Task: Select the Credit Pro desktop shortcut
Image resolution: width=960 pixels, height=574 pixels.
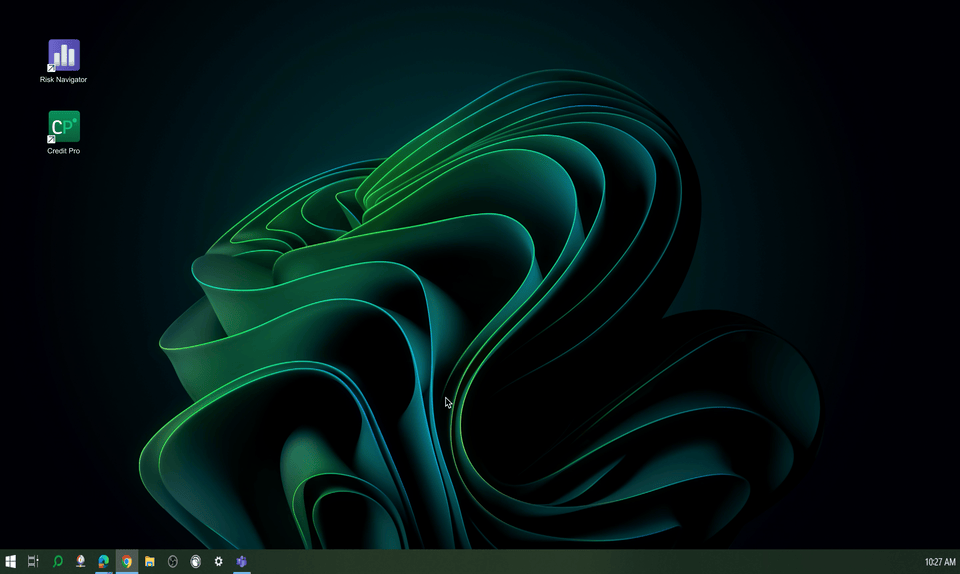Action: point(64,127)
